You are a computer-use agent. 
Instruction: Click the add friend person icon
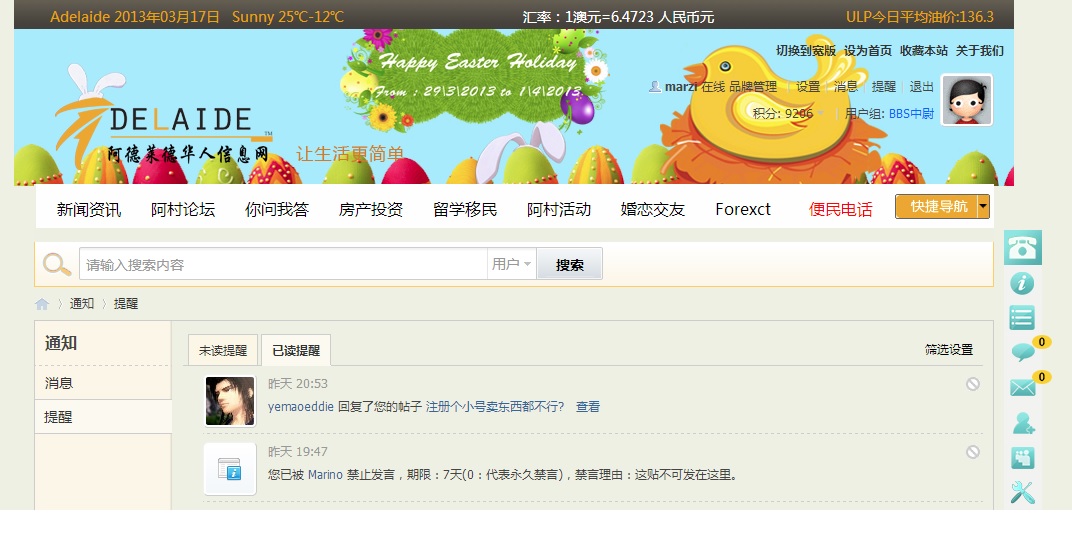coord(1022,423)
